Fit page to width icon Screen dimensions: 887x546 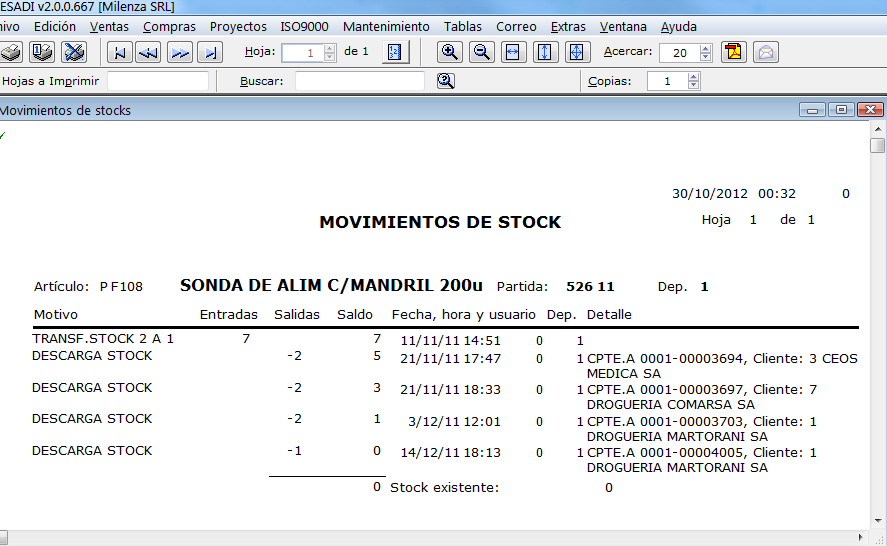coord(513,52)
